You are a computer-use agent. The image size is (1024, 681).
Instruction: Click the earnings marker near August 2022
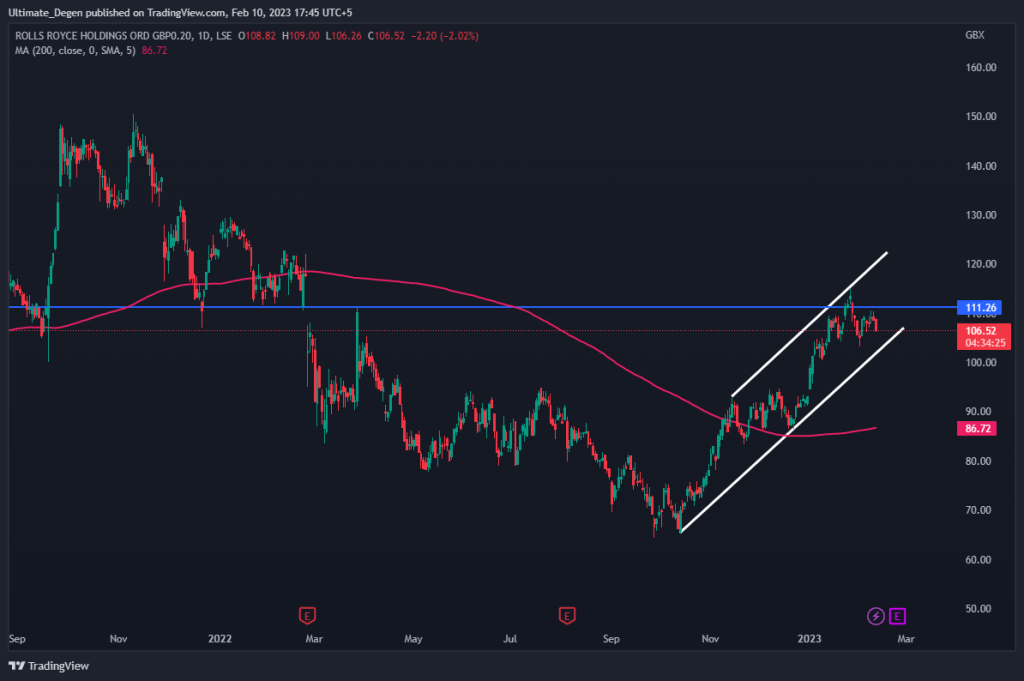pos(567,615)
